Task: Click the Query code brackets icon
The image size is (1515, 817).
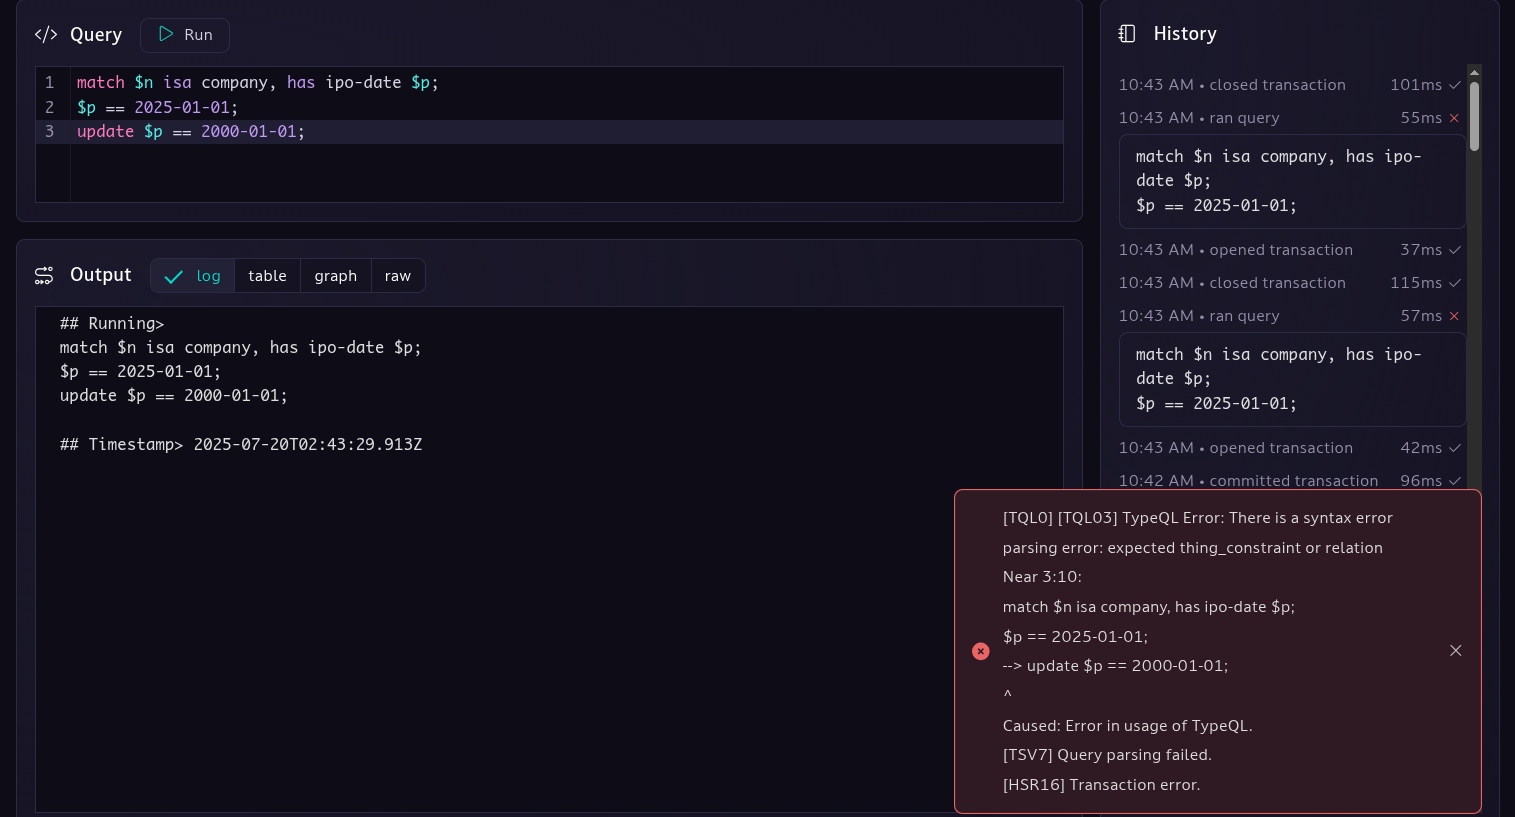Action: click(x=46, y=35)
